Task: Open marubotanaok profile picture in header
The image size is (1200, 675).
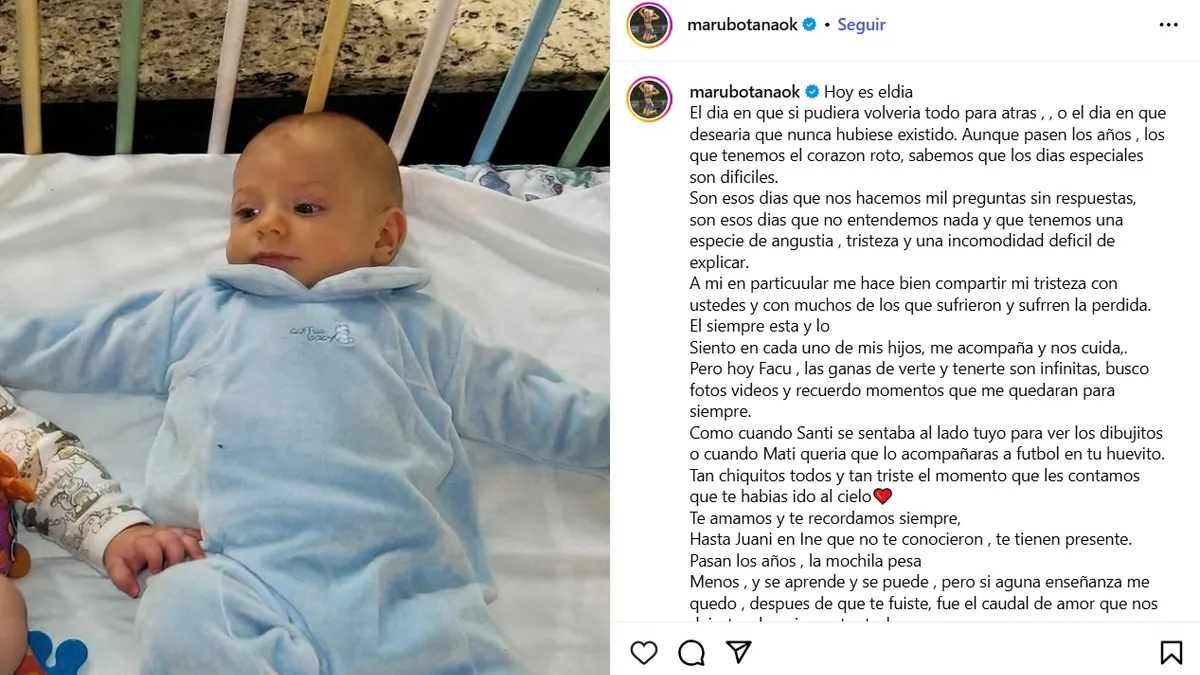Action: click(649, 25)
